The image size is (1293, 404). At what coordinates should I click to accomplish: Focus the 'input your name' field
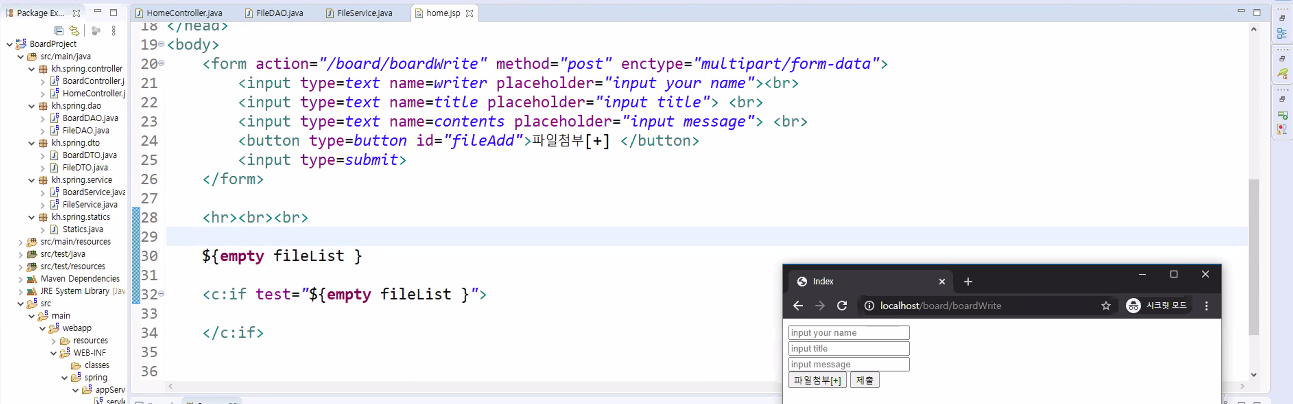(x=848, y=333)
